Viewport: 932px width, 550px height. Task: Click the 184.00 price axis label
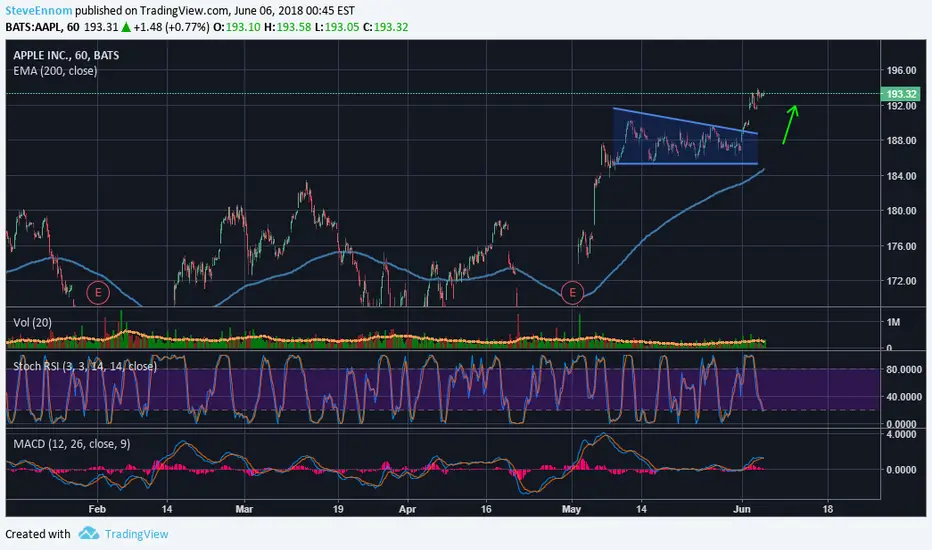click(901, 176)
